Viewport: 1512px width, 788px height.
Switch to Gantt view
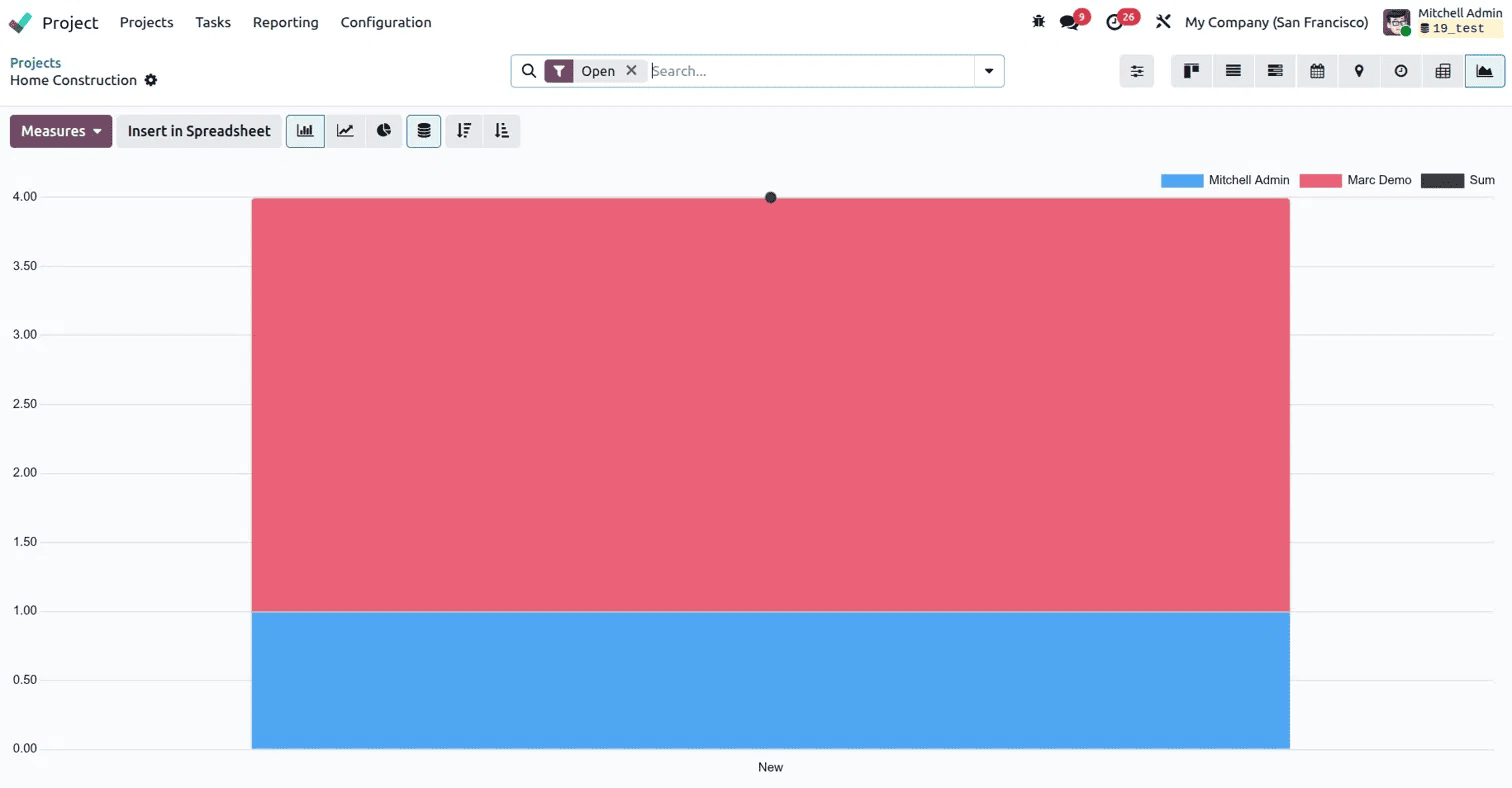coord(1275,71)
